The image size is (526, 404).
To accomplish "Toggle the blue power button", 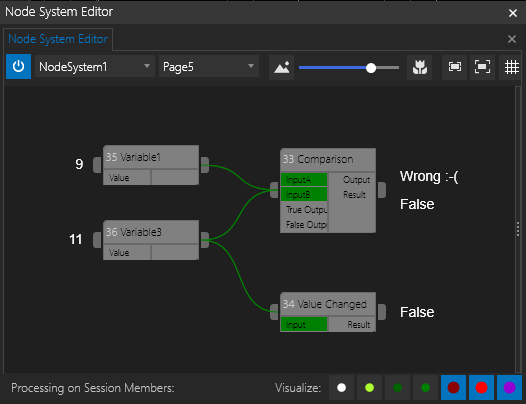I will pos(18,66).
